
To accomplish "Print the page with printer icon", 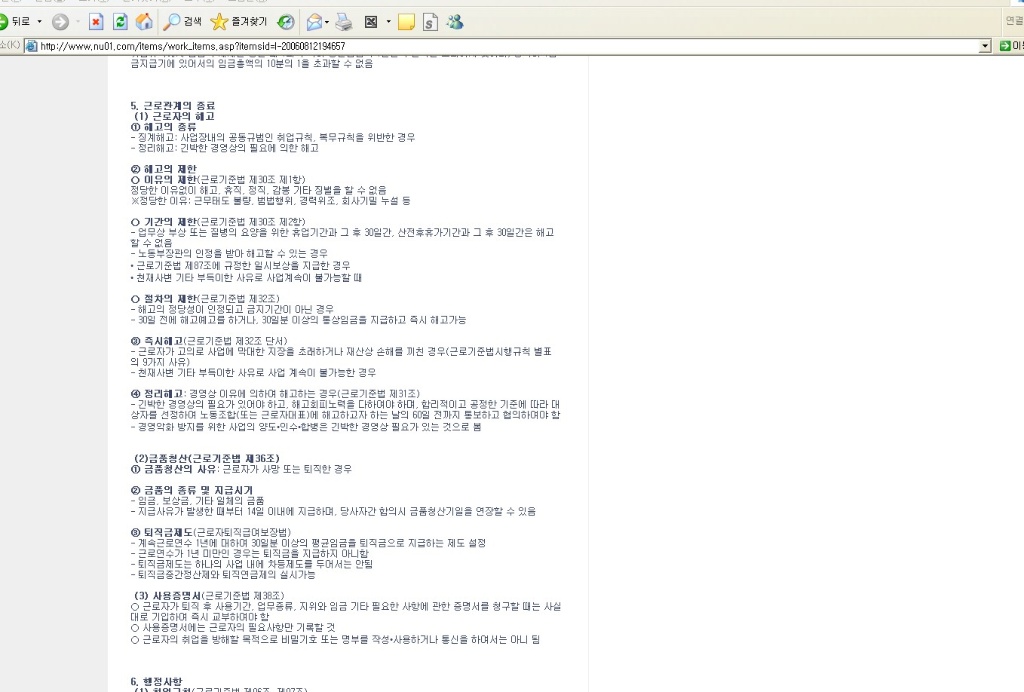I will [x=344, y=22].
